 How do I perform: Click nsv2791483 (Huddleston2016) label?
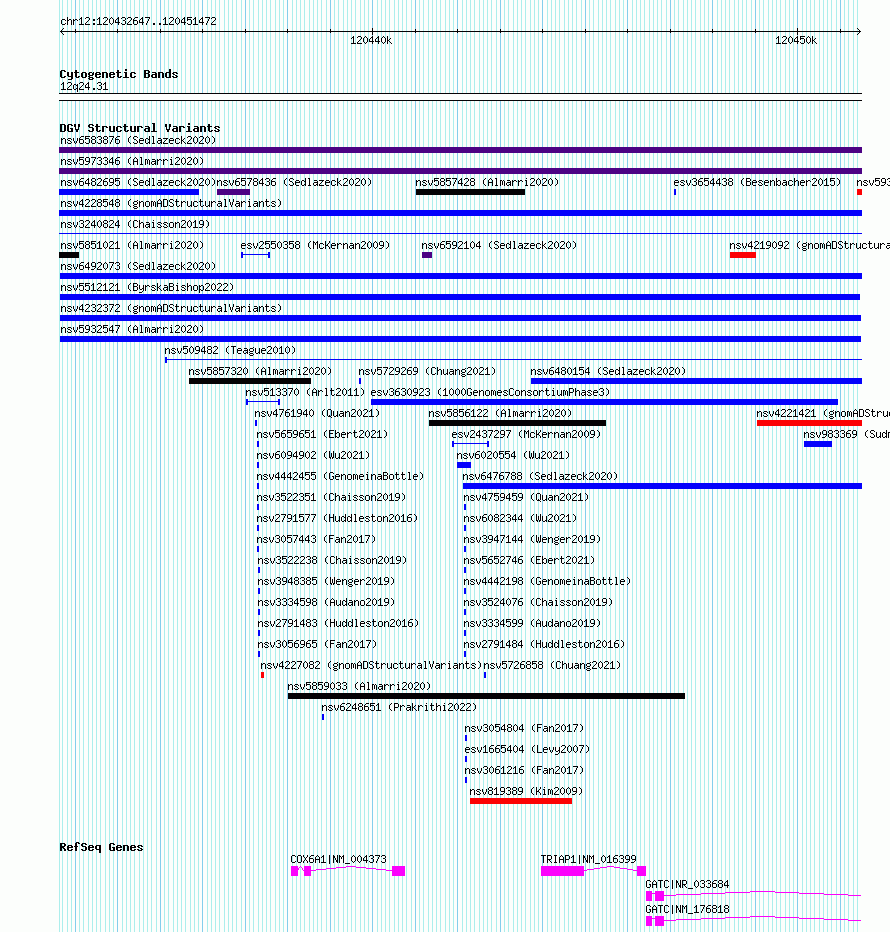(x=338, y=624)
